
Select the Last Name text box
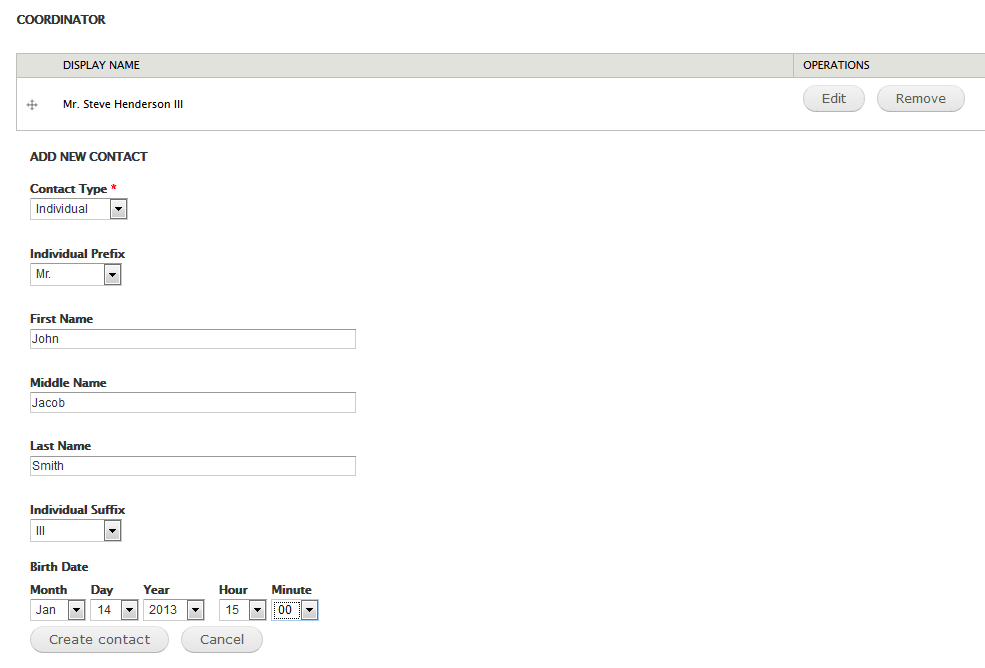[x=192, y=465]
